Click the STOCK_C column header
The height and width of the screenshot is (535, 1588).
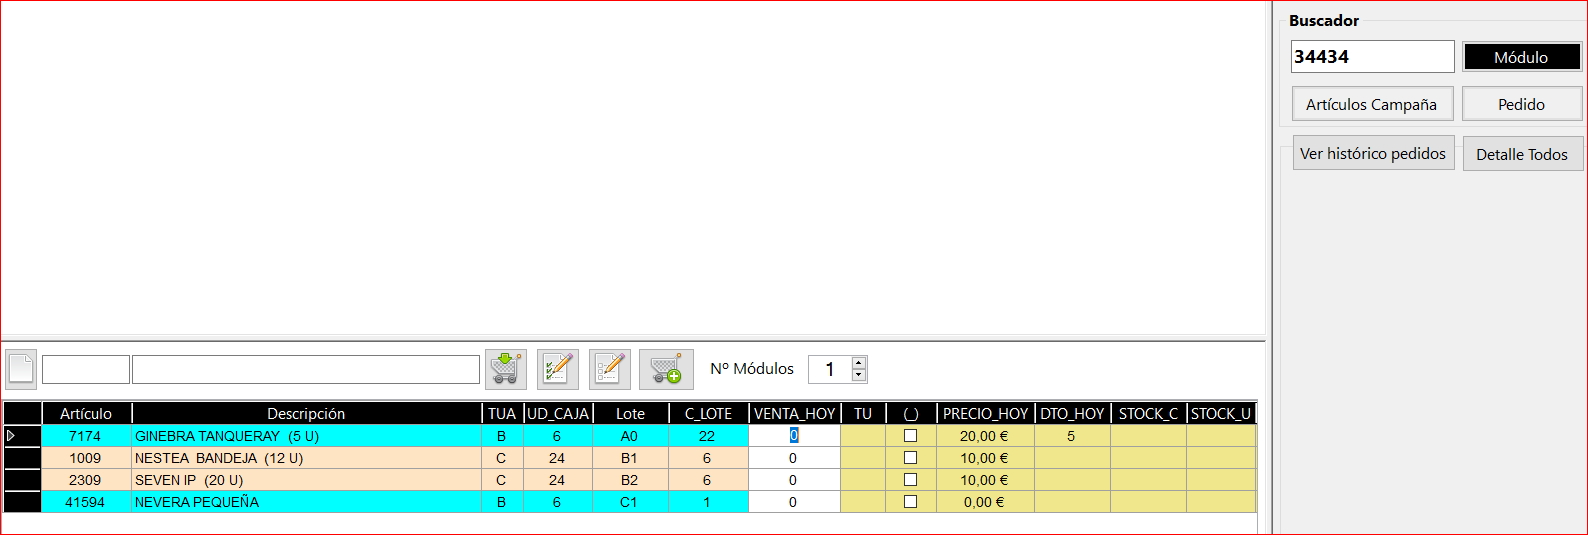tap(1148, 413)
